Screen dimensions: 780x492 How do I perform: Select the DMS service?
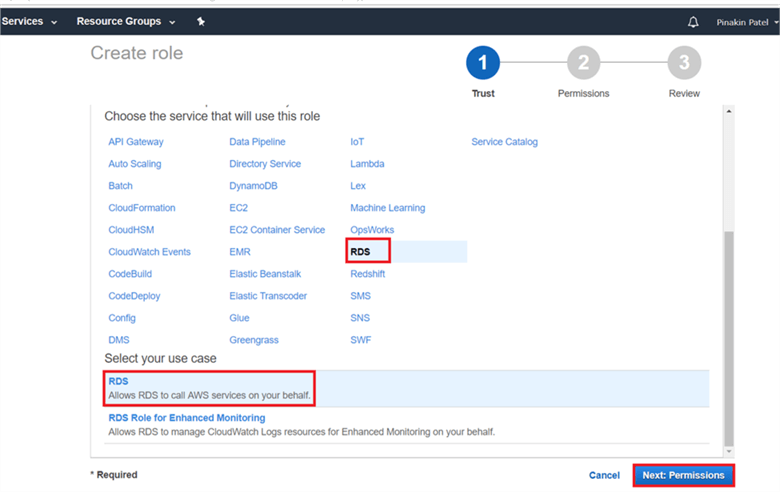point(119,340)
